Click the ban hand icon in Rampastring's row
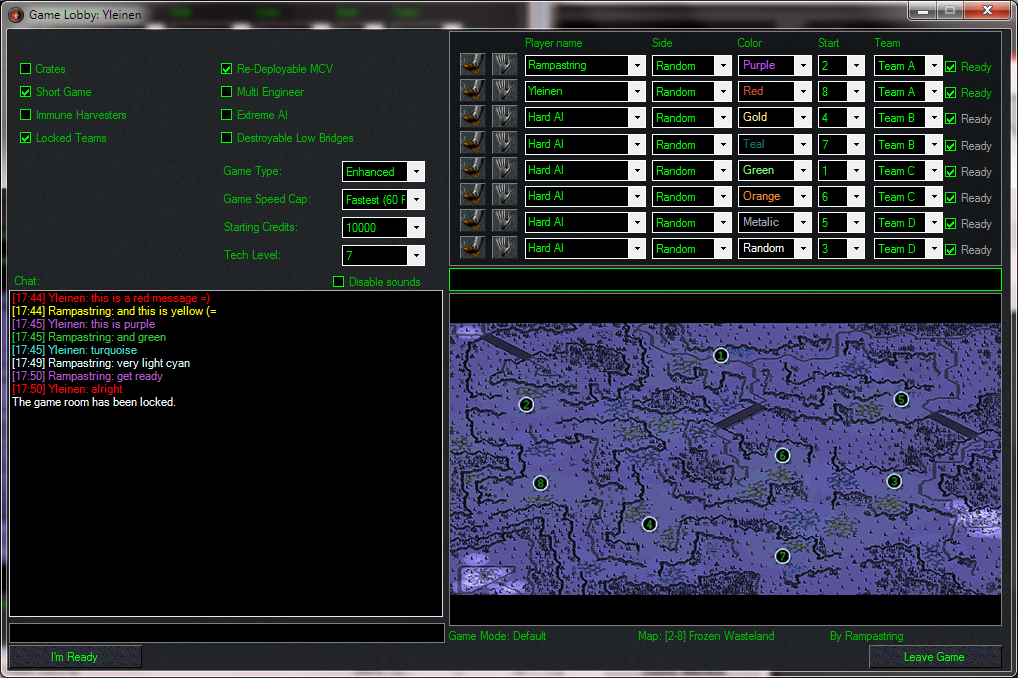Image resolution: width=1018 pixels, height=678 pixels. pos(504,65)
